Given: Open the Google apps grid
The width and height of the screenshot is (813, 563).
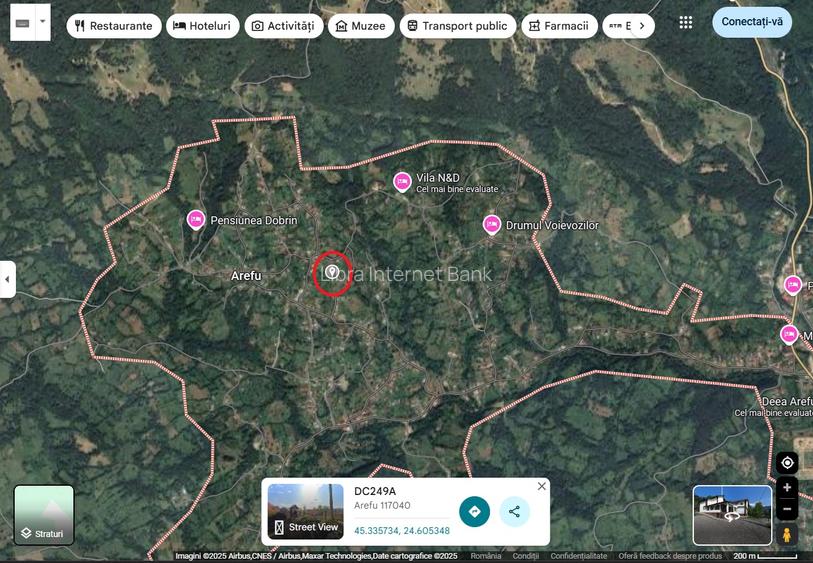Looking at the screenshot, I should click(685, 22).
